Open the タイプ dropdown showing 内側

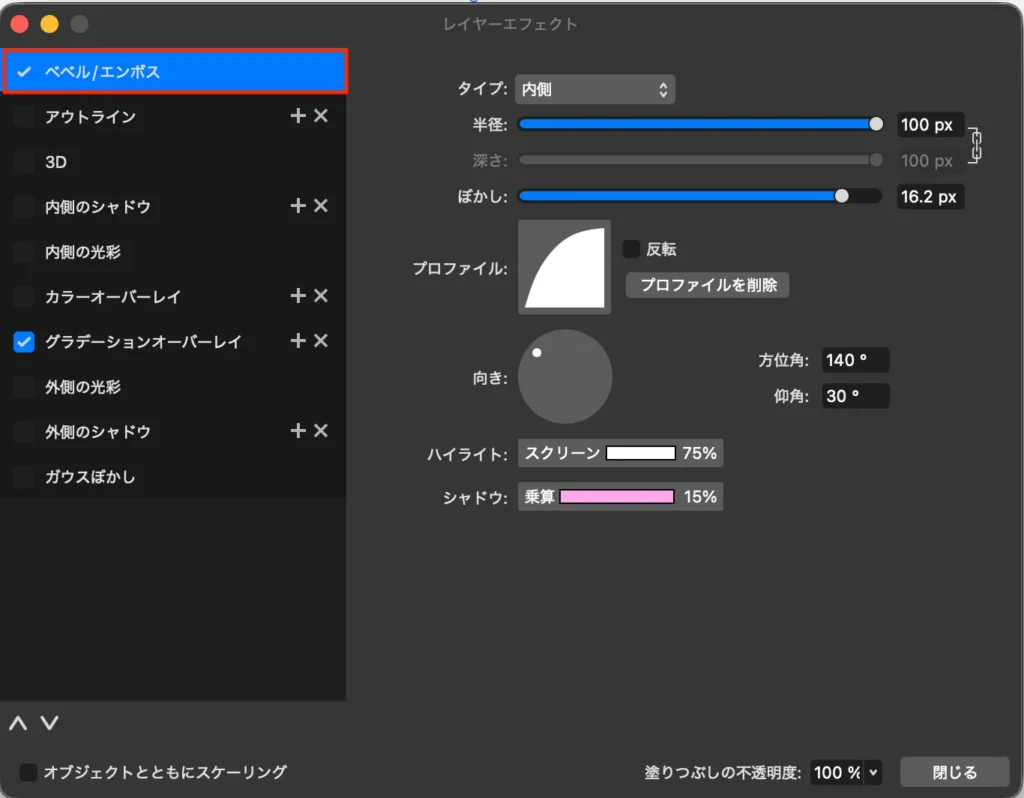(594, 89)
